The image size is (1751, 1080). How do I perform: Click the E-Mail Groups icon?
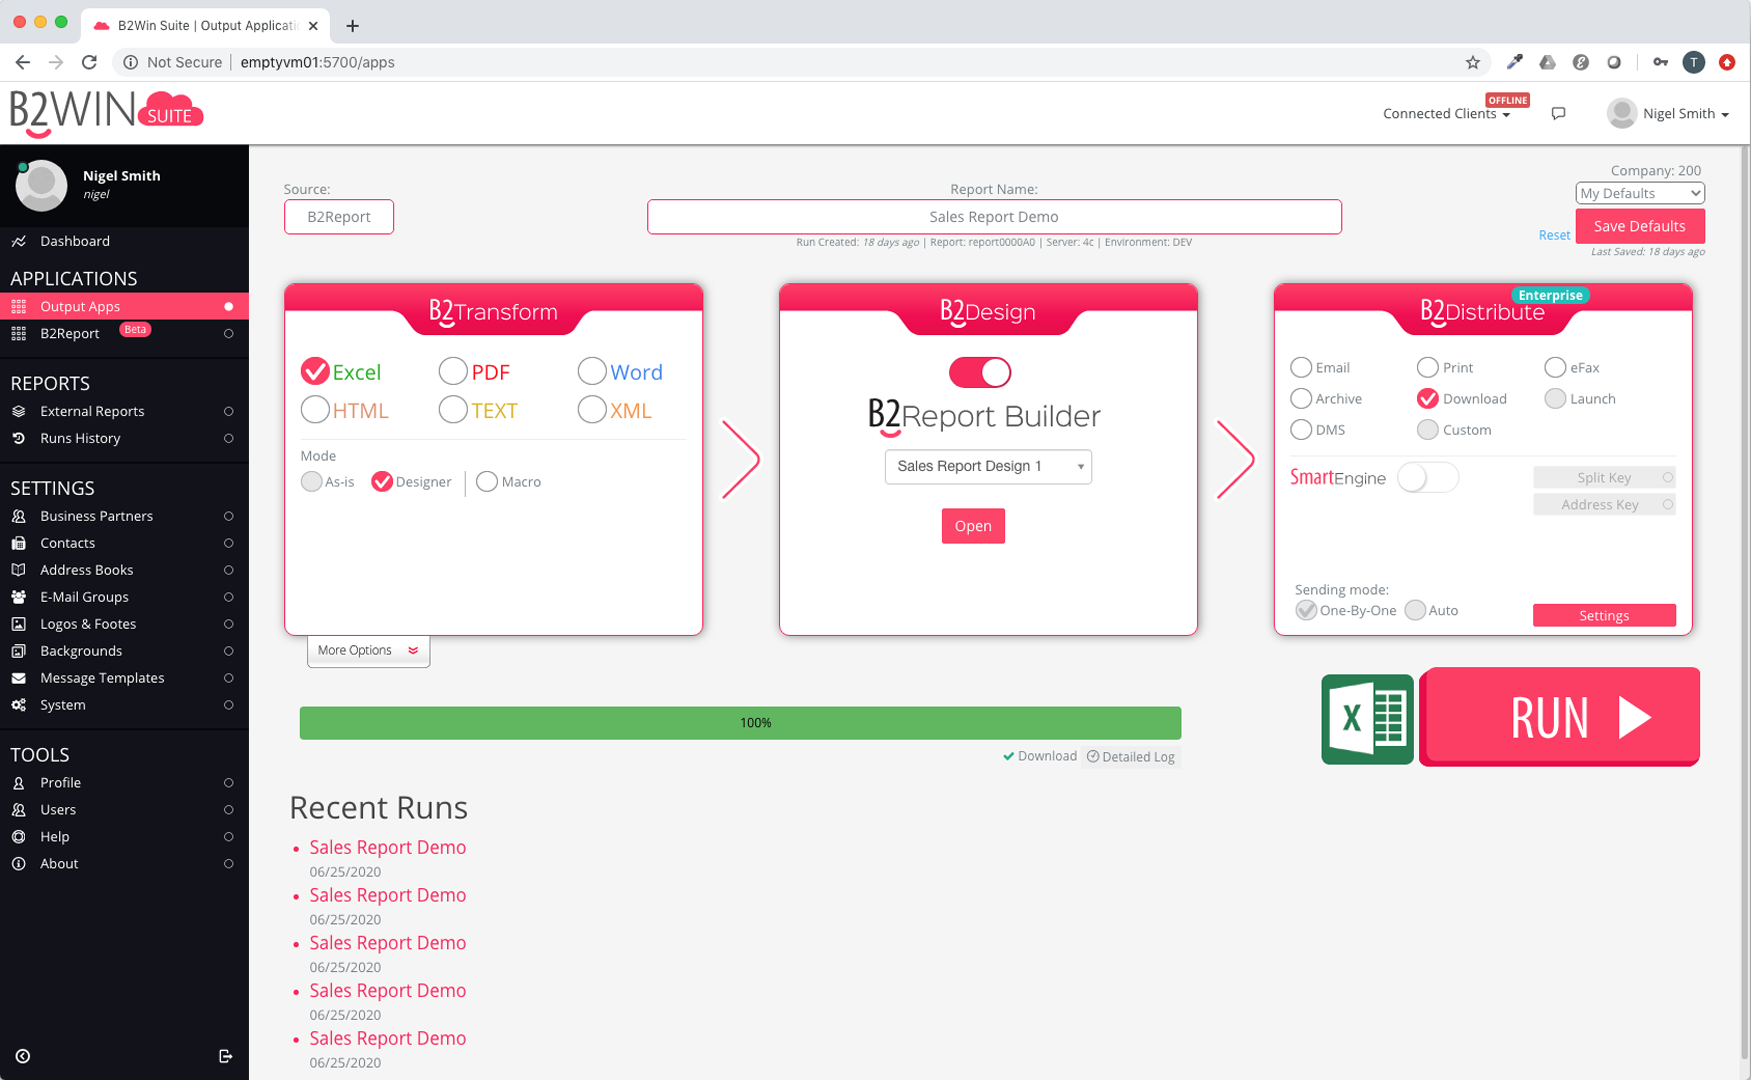[19, 597]
